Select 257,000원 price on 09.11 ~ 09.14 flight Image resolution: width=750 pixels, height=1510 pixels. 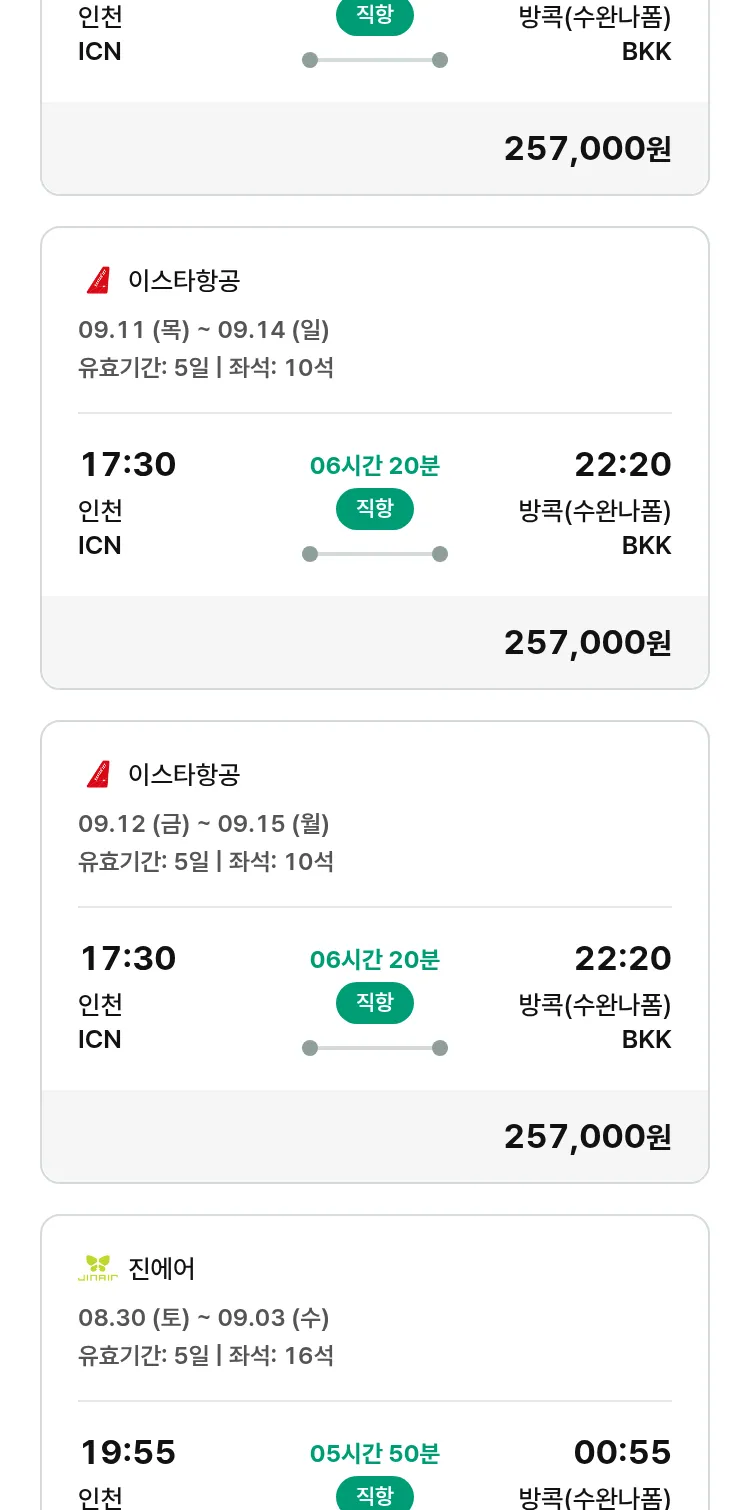pos(587,643)
